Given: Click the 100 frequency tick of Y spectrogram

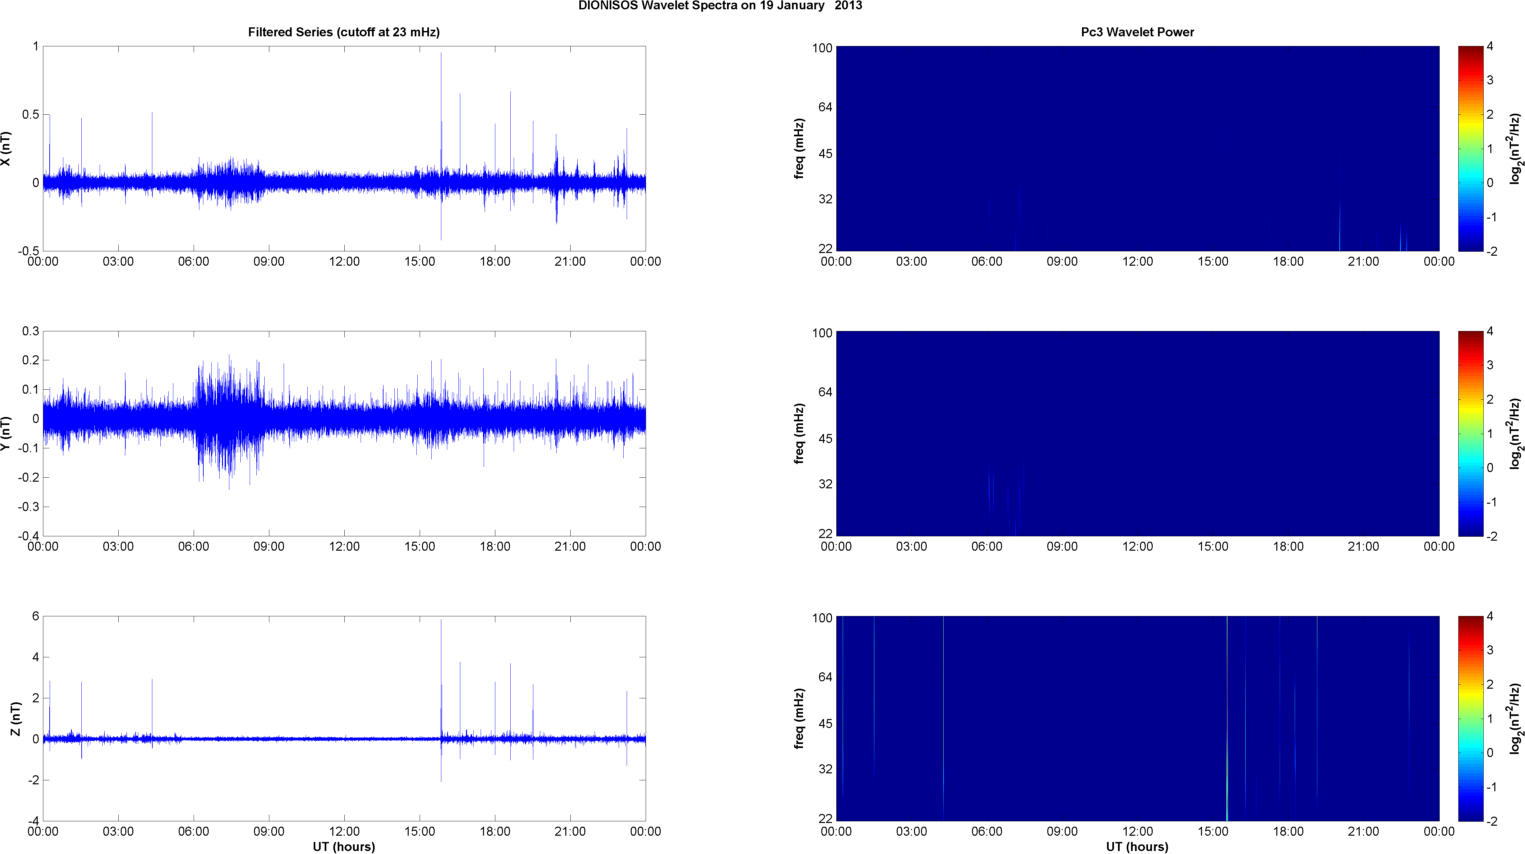Looking at the screenshot, I should click(x=822, y=333).
